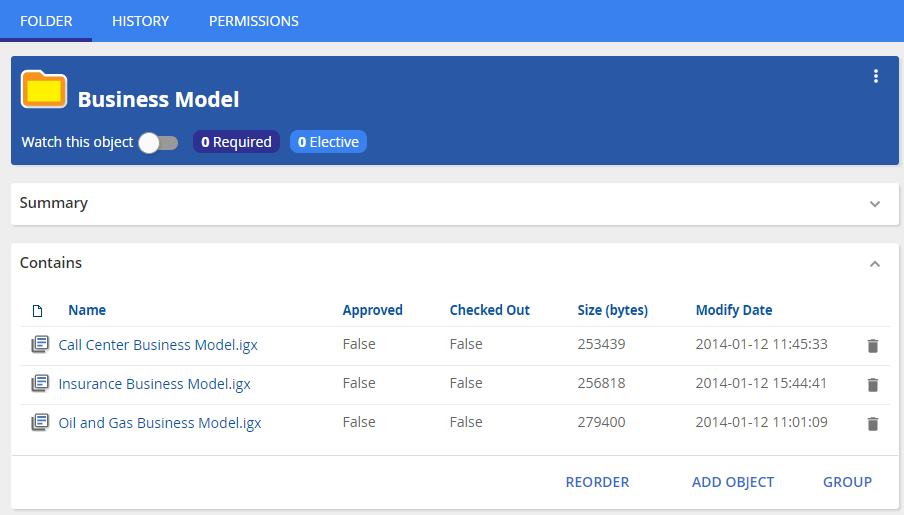
Task: Open Insurance Business Model.igx link
Action: [x=154, y=384]
